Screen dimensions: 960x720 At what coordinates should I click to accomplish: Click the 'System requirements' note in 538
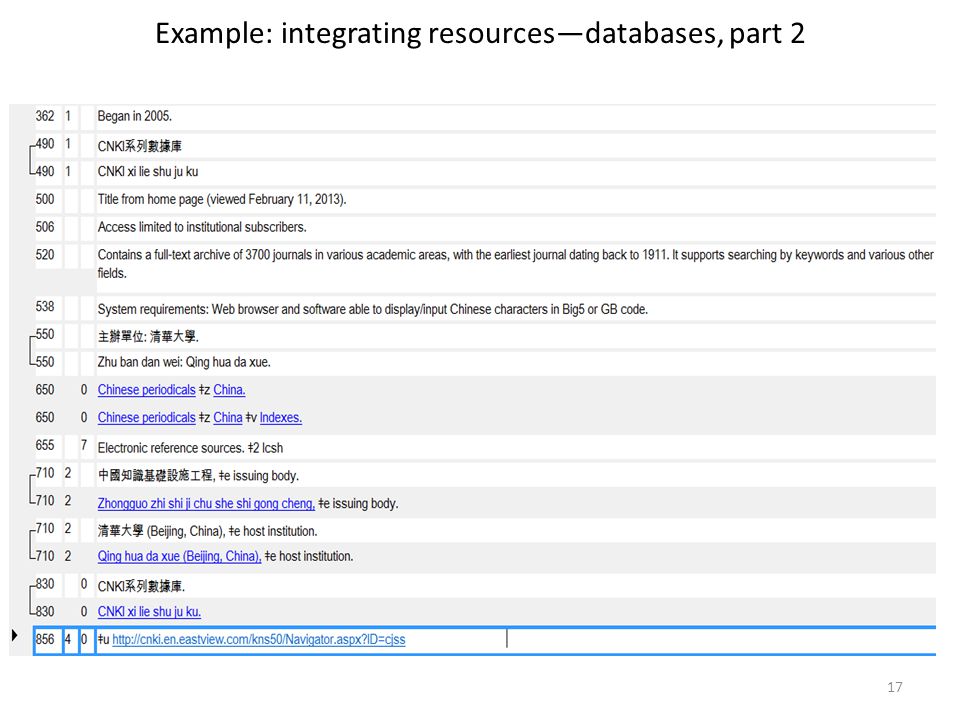point(372,309)
